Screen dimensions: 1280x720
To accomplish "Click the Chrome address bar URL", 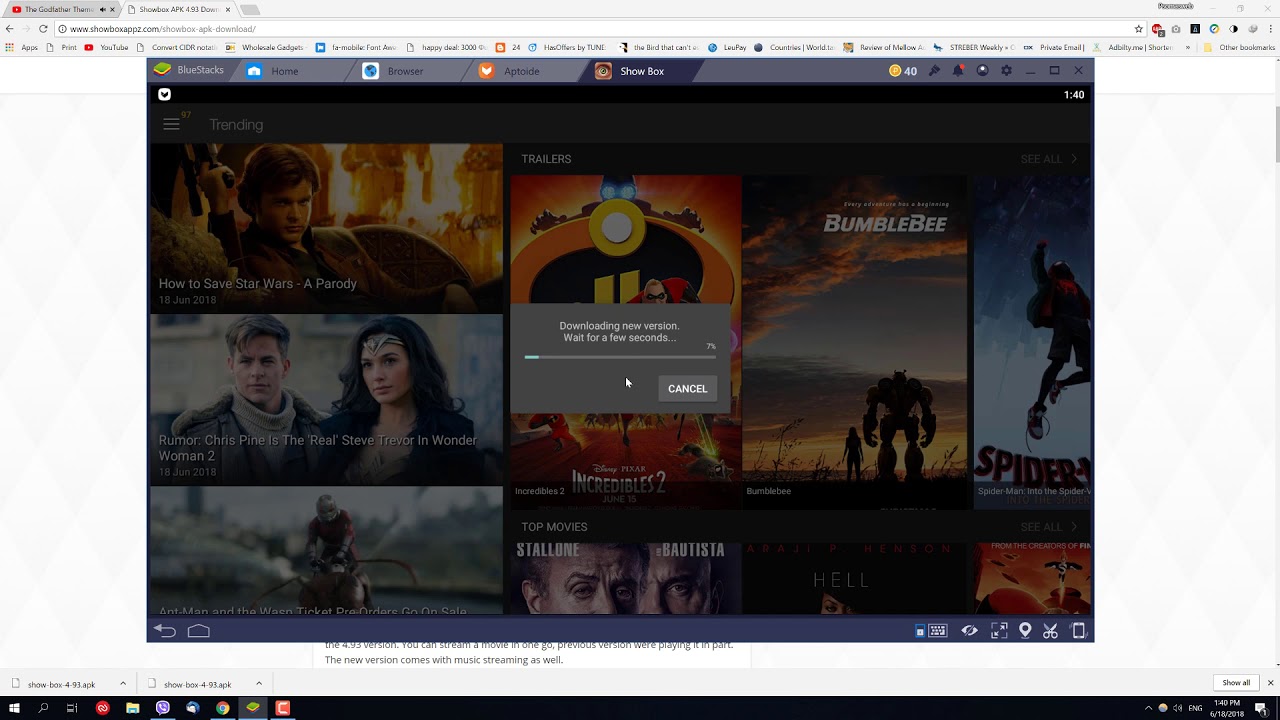I will click(x=163, y=29).
